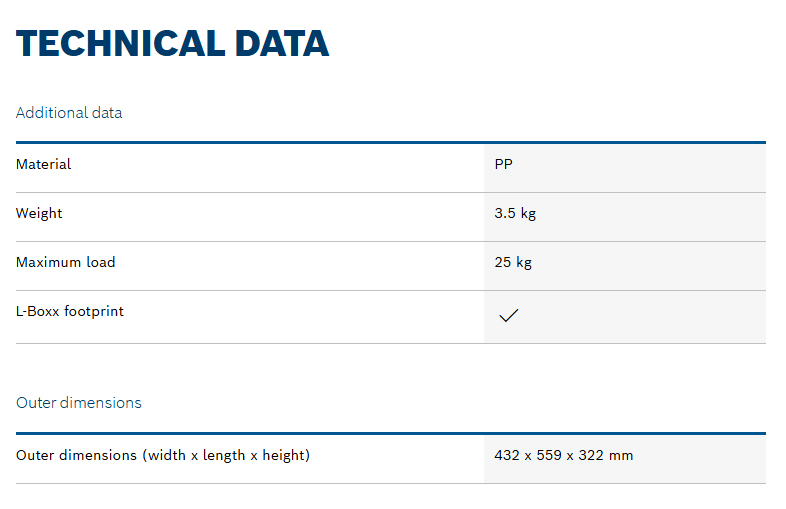The height and width of the screenshot is (509, 786).
Task: Select the Outer dimensions section title
Action: pyautogui.click(x=79, y=403)
